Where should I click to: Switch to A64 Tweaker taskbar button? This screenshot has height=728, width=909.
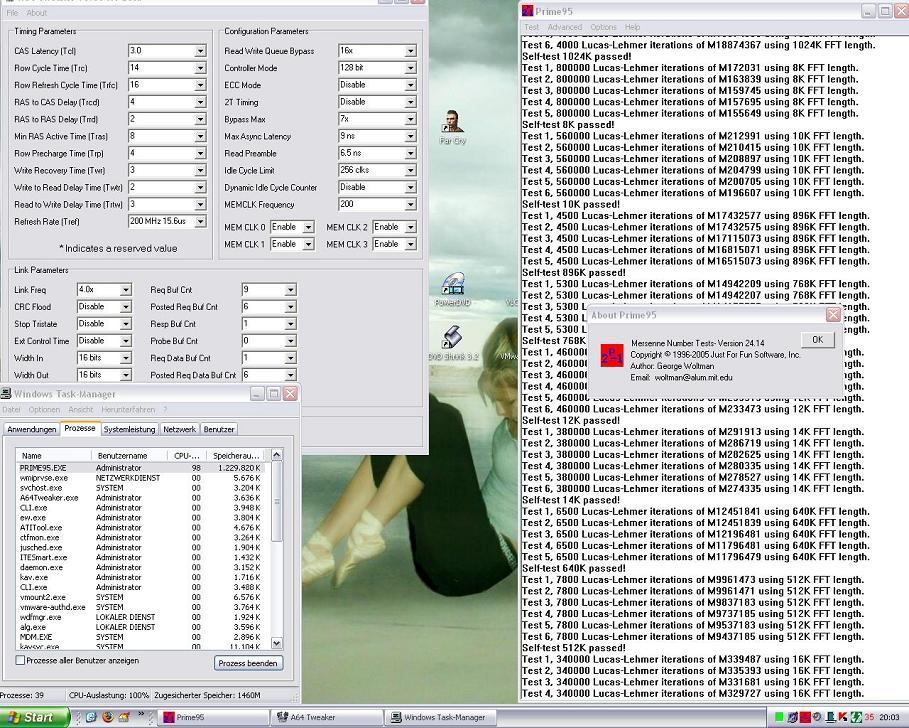coord(326,718)
